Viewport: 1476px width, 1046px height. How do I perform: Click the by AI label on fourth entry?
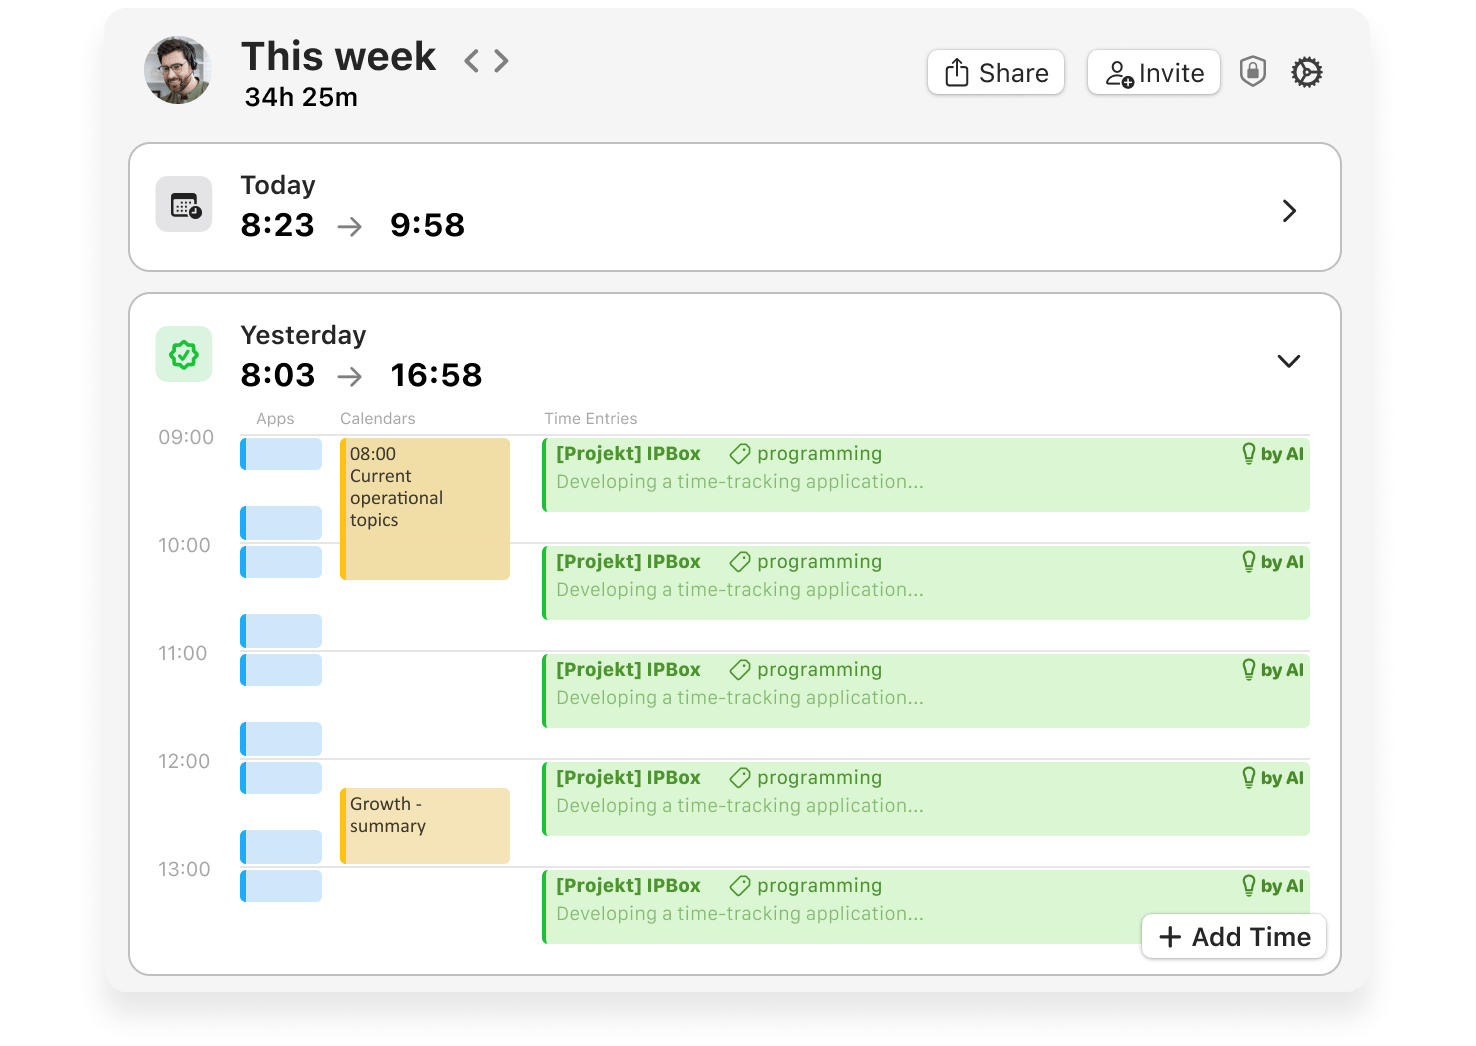[x=1281, y=778]
